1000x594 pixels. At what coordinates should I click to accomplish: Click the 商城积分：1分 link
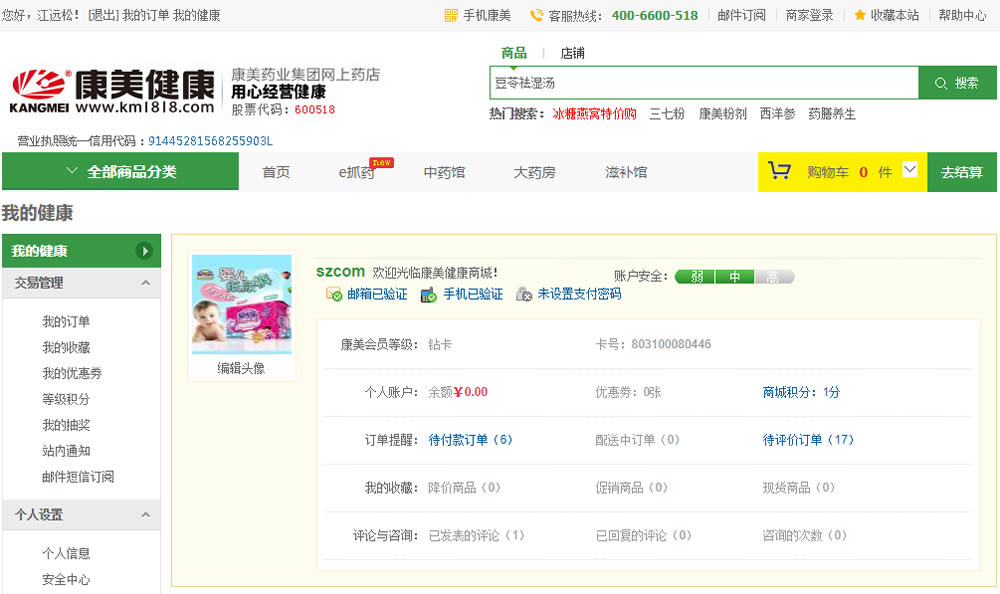[x=801, y=392]
